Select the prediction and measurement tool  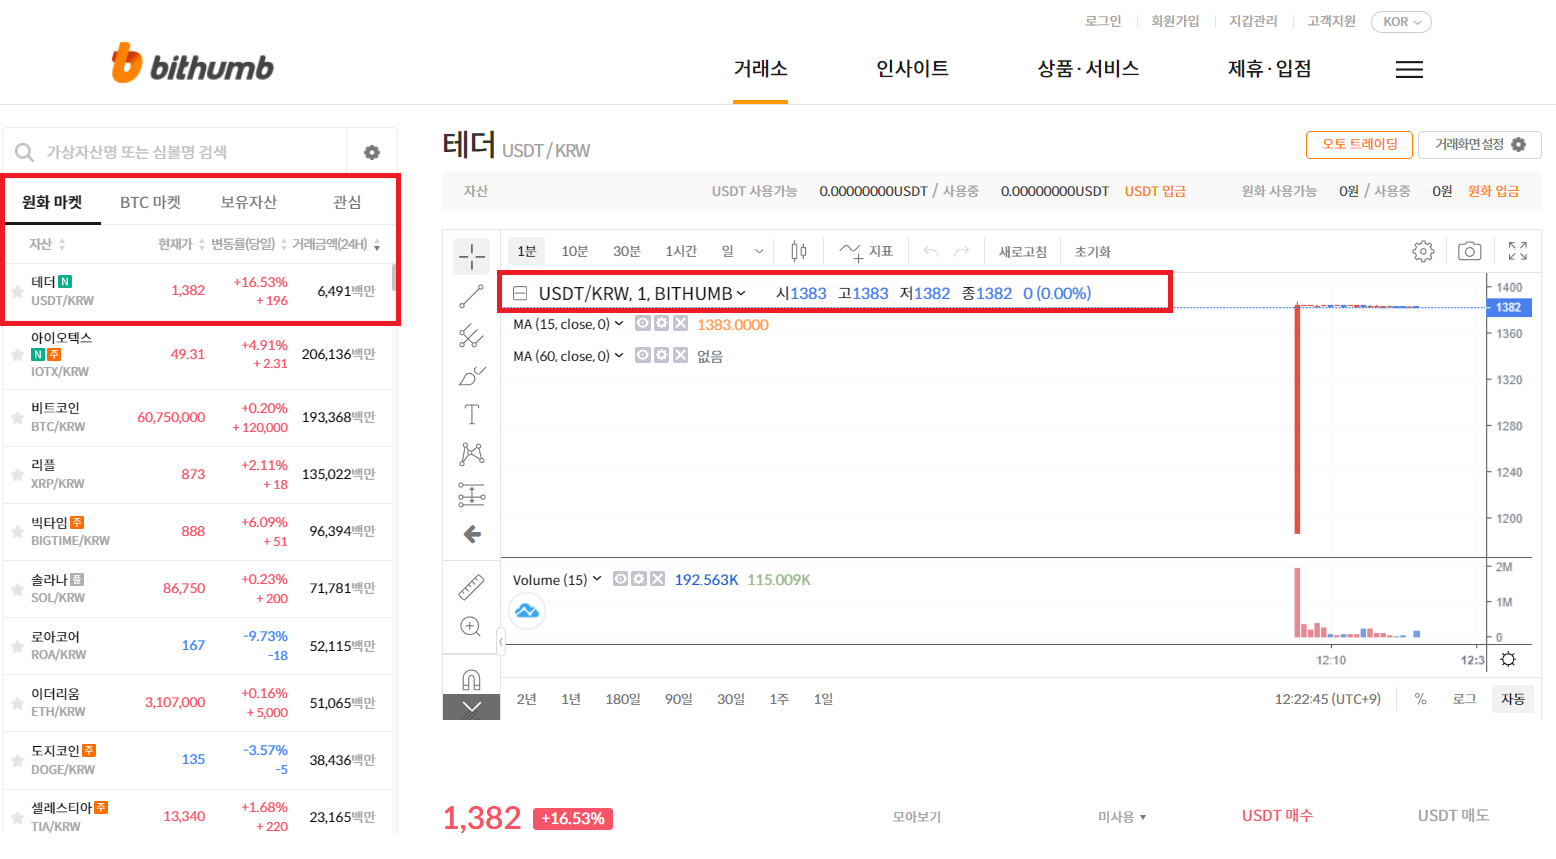[471, 494]
